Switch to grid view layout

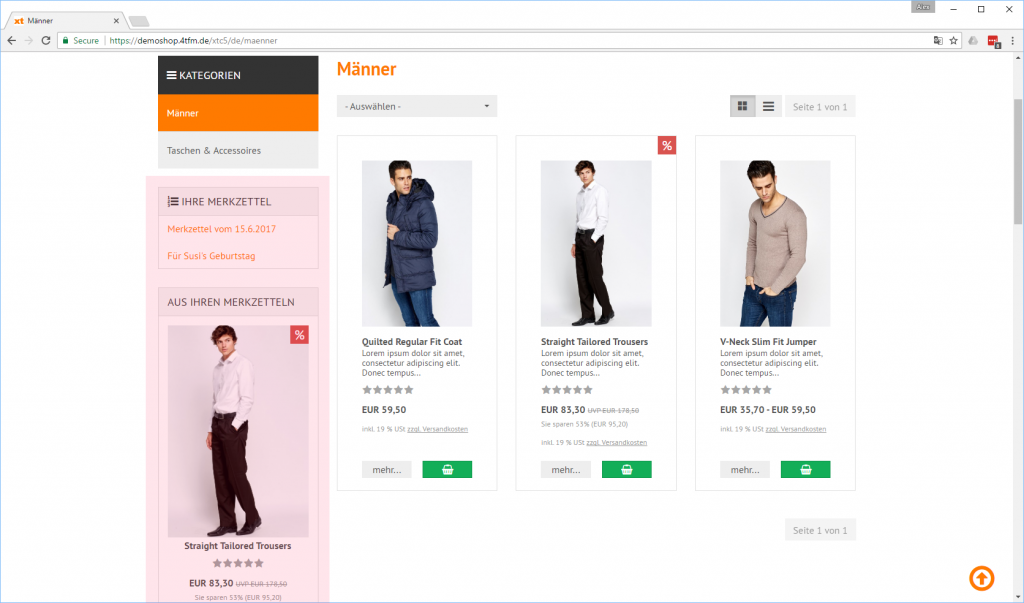pyautogui.click(x=742, y=106)
